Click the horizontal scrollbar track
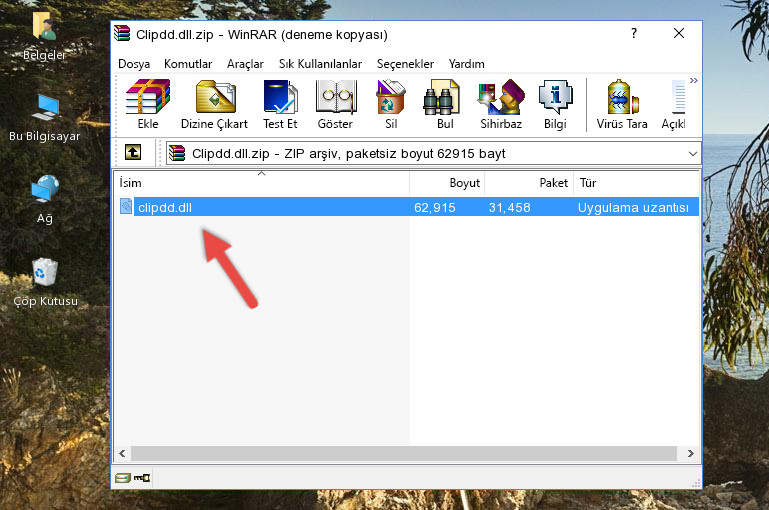The width and height of the screenshot is (769, 510). pos(404,454)
